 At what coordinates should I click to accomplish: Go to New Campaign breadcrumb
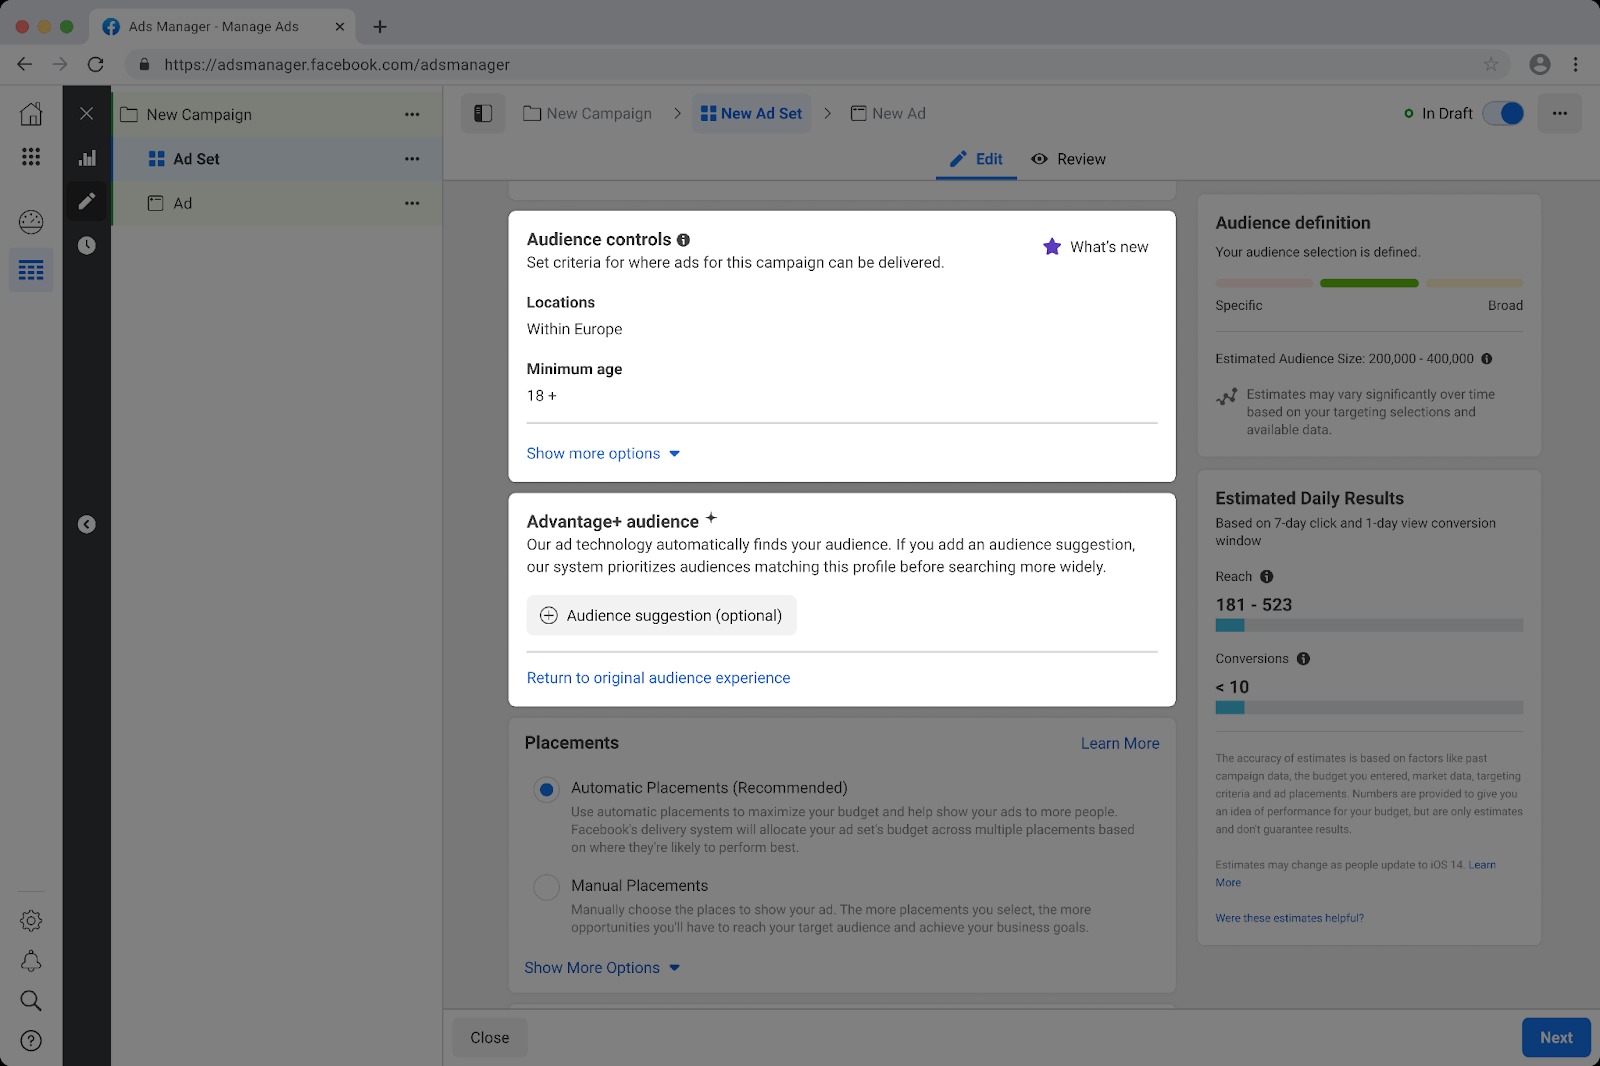(x=588, y=113)
